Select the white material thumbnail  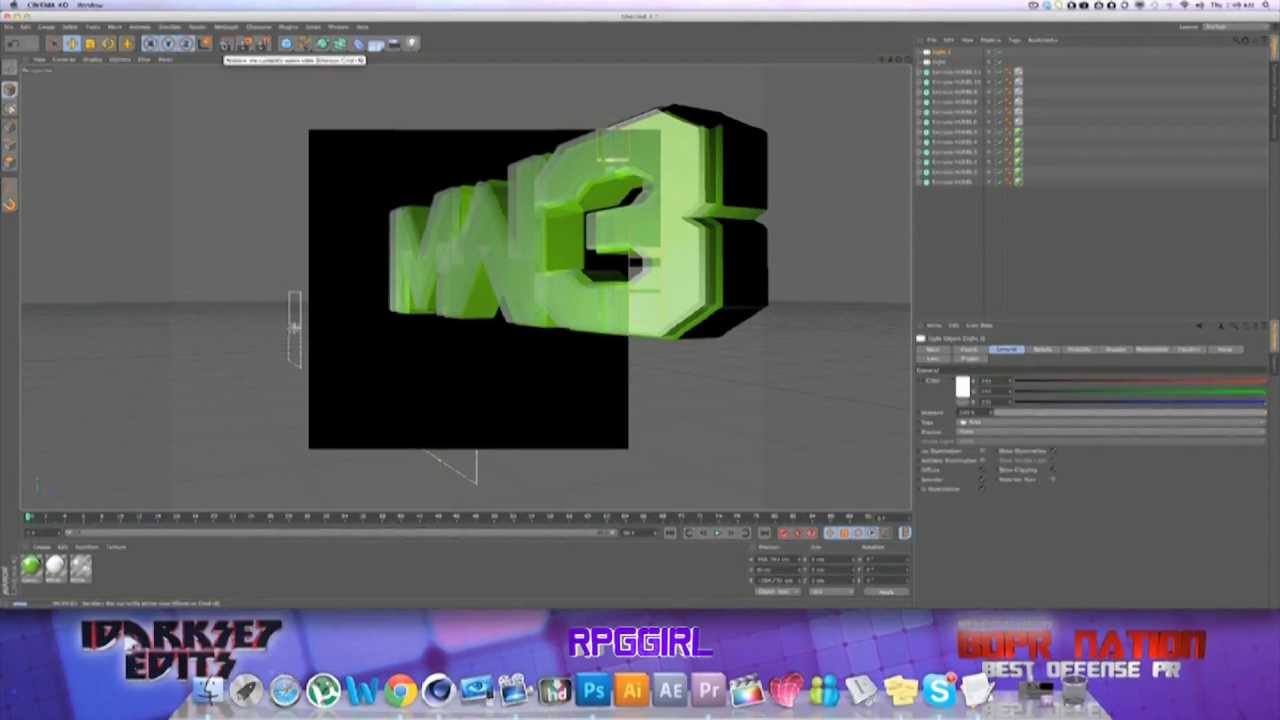pyautogui.click(x=56, y=568)
